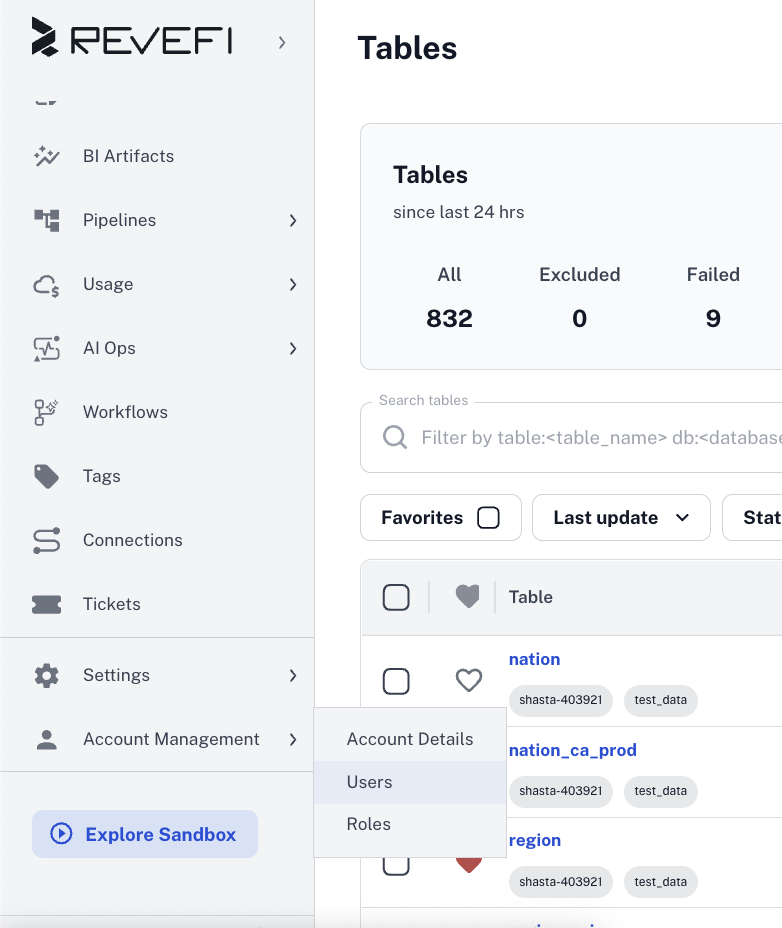
Task: Click the Connections icon in sidebar
Action: click(x=47, y=540)
